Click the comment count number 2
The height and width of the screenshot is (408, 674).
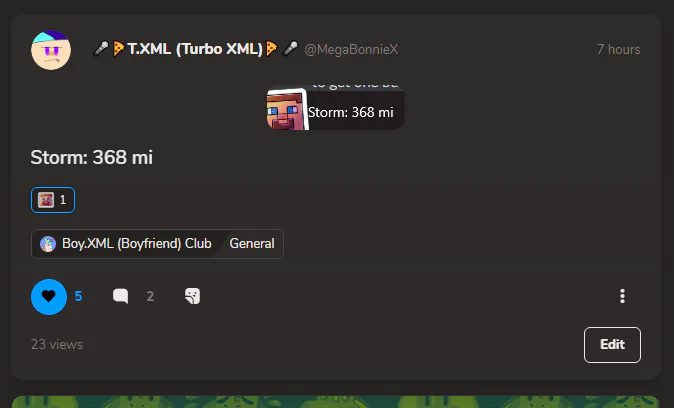pyautogui.click(x=150, y=296)
